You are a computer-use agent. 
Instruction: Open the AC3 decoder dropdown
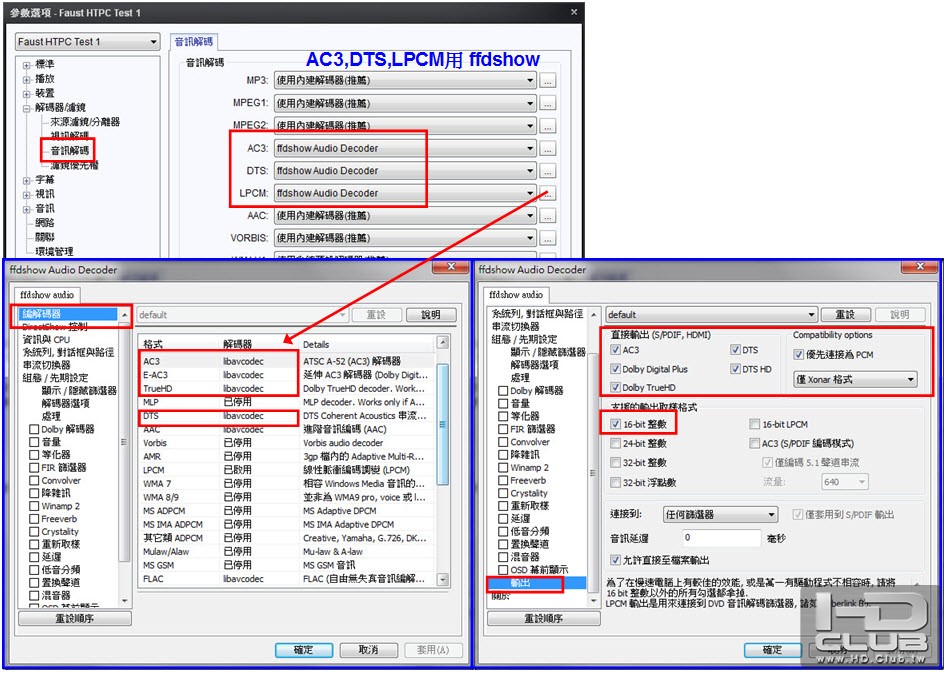coord(405,148)
